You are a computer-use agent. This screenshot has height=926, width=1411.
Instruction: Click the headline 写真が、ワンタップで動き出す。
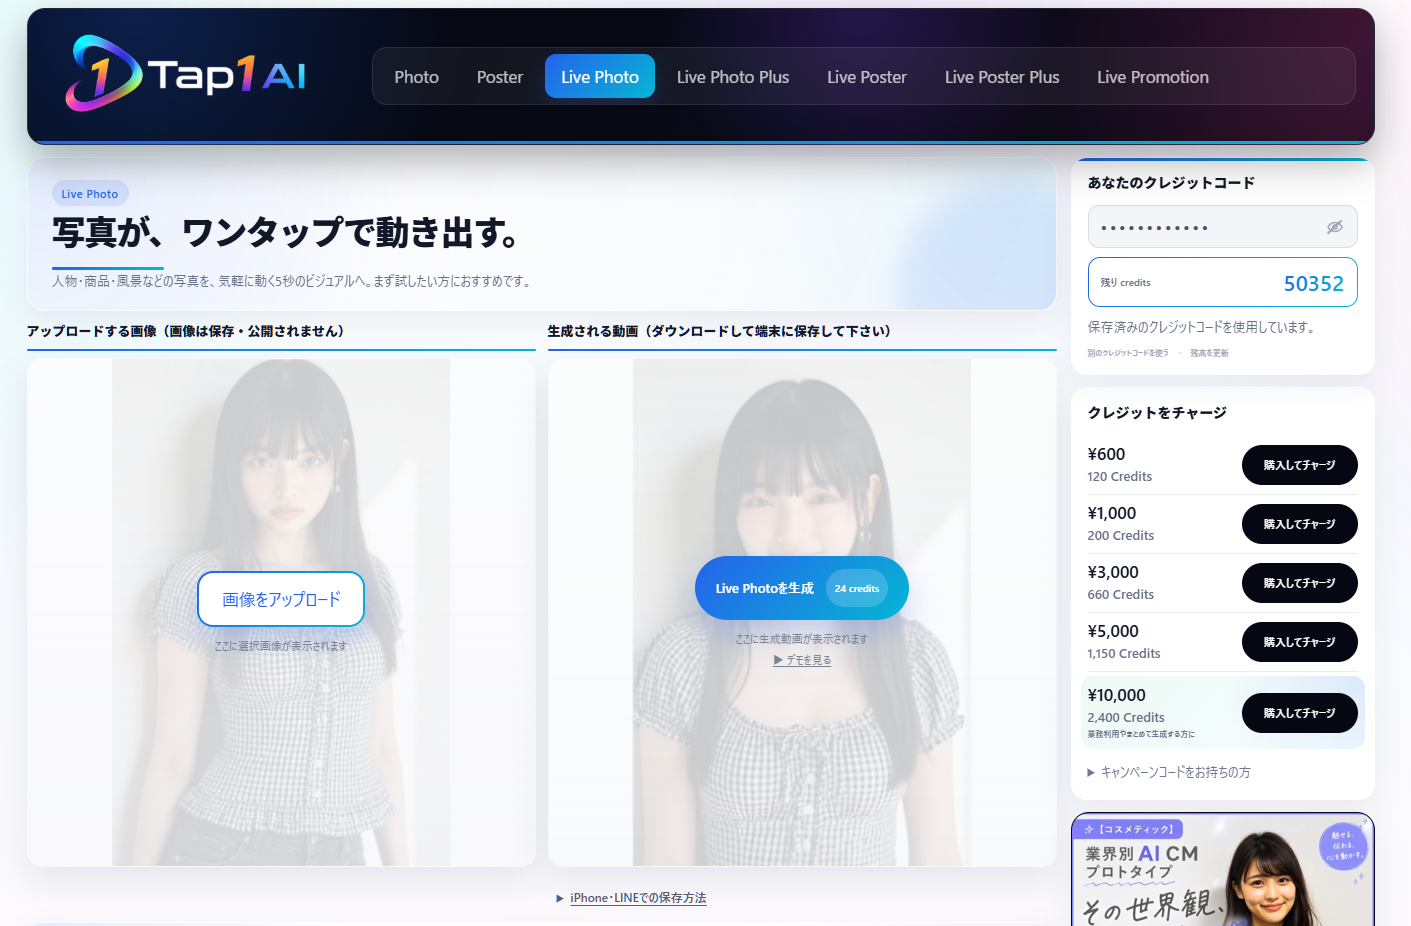[x=286, y=233]
